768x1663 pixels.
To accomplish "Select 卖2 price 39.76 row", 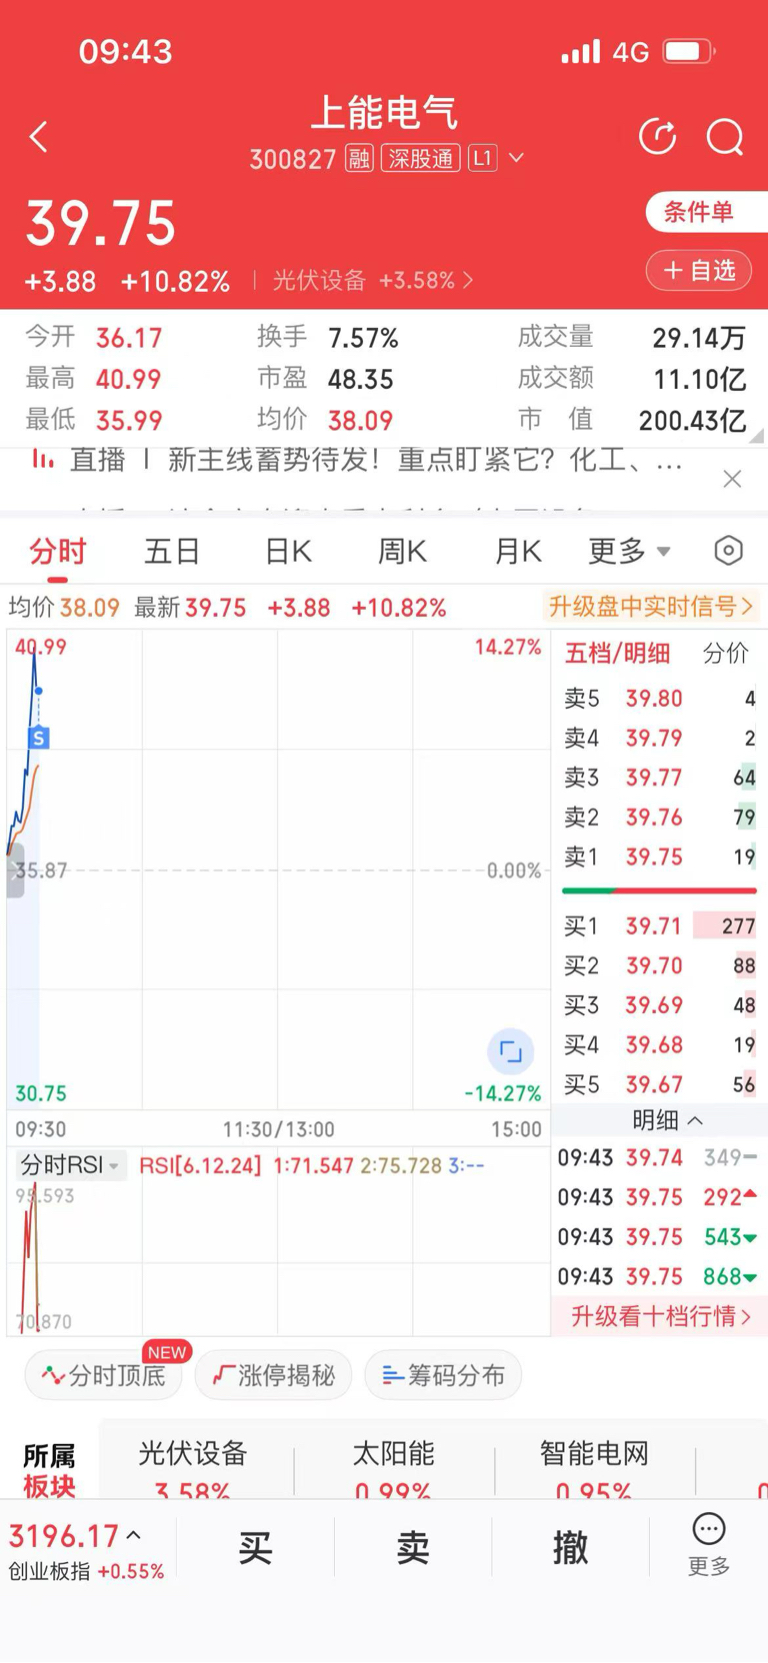I will 660,817.
